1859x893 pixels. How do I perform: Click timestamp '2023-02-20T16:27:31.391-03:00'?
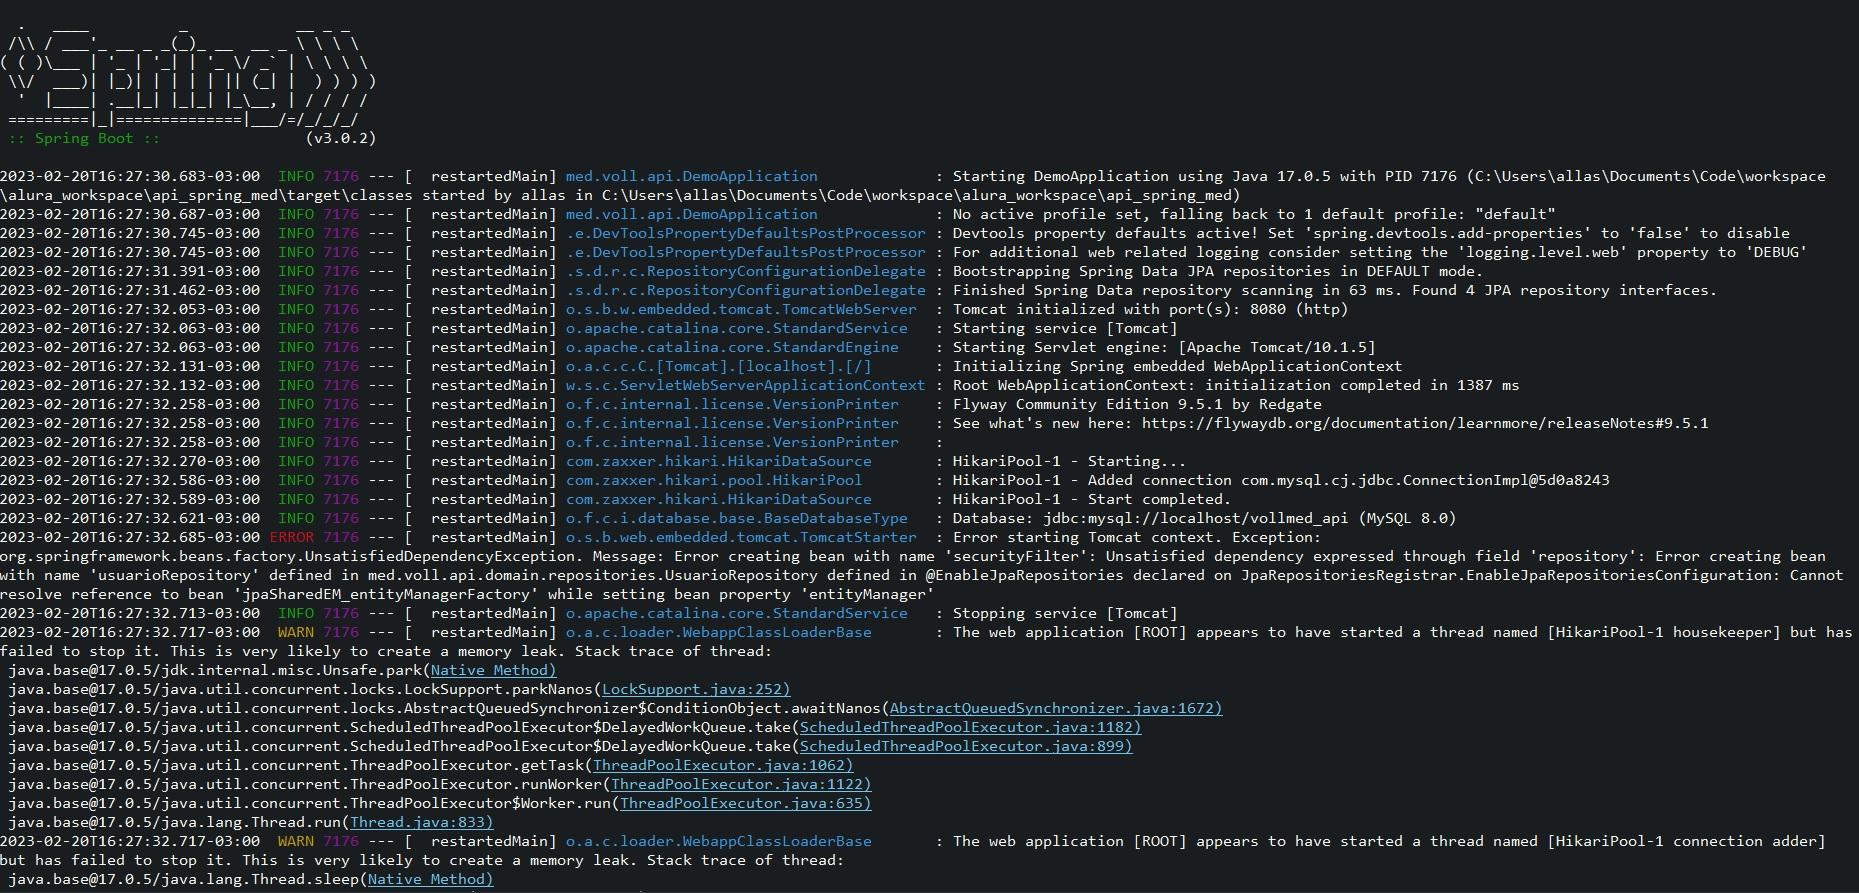[x=130, y=271]
